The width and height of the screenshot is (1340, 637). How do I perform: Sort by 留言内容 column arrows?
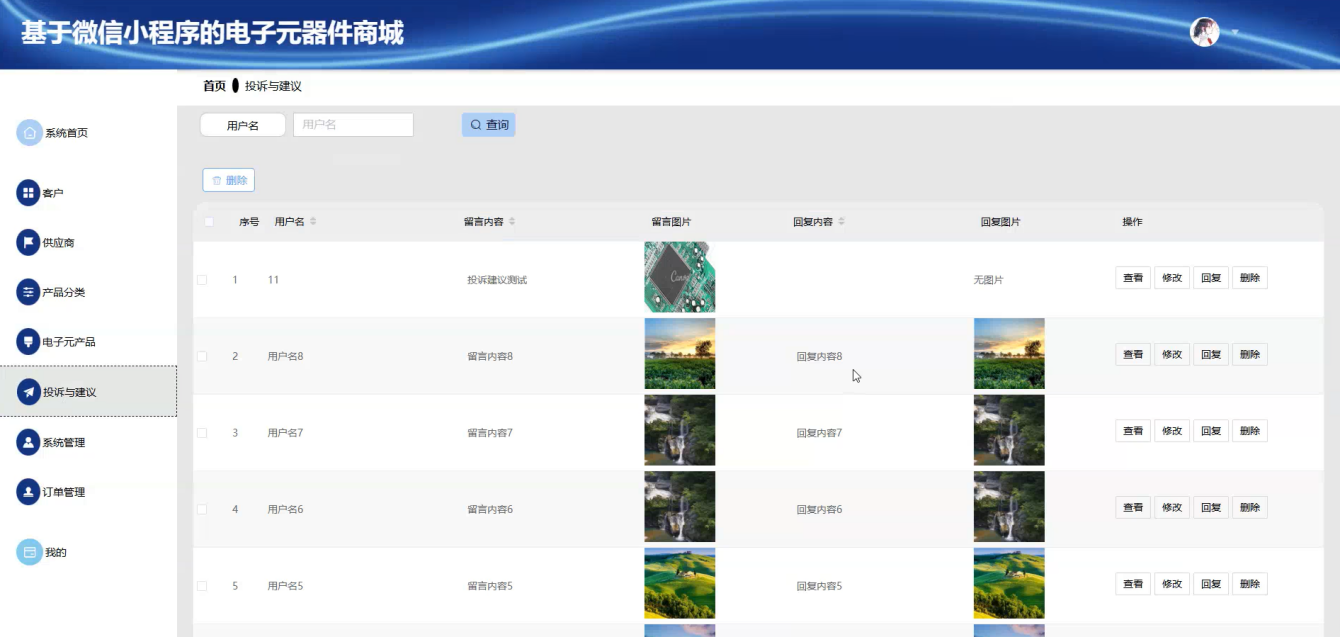point(512,222)
